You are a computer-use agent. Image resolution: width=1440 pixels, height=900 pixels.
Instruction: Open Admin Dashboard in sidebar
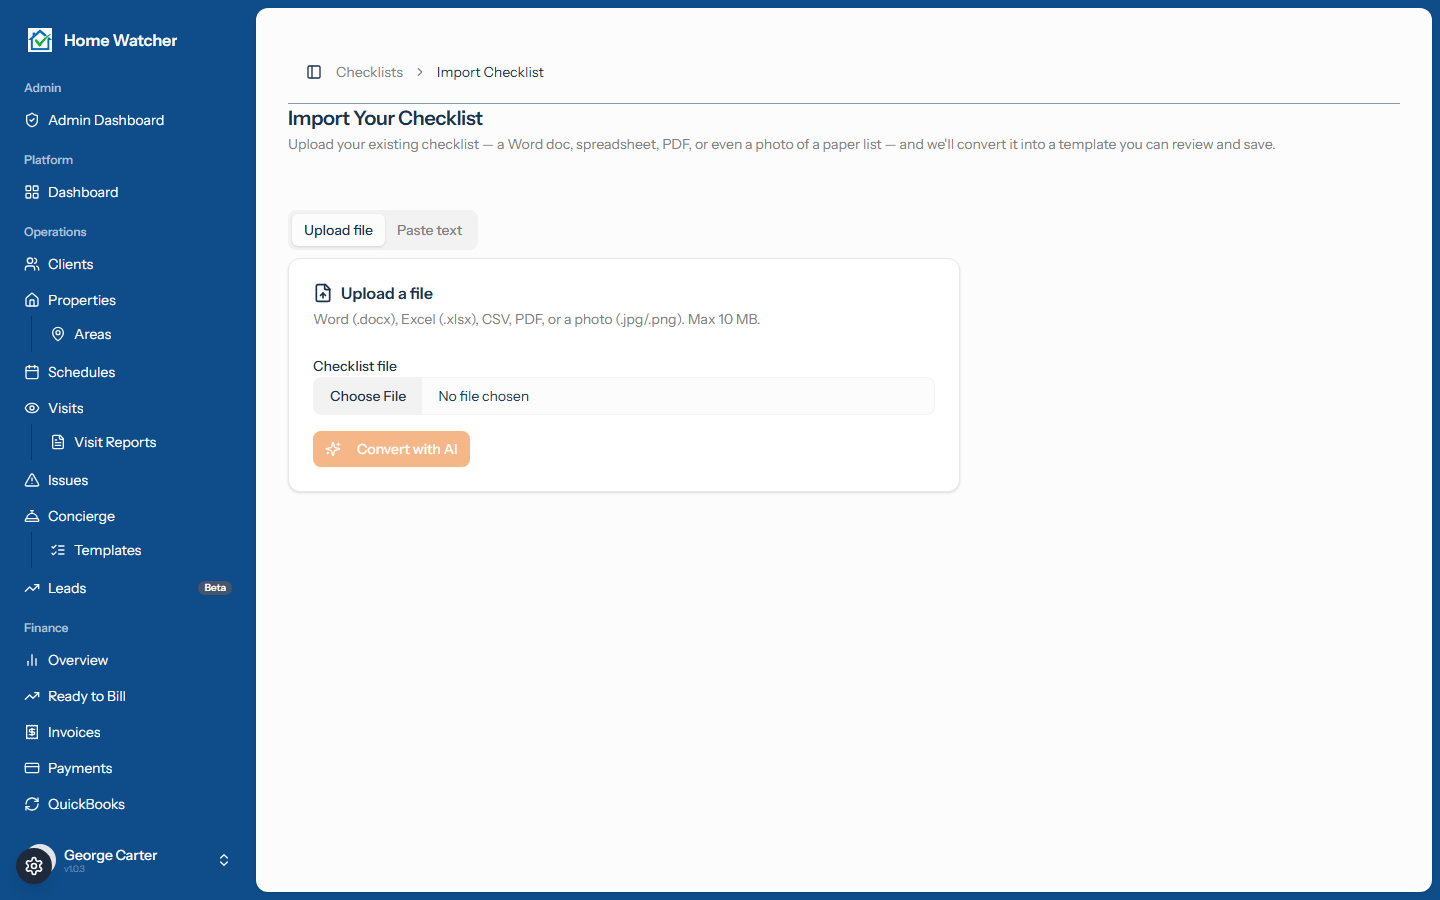[x=128, y=120]
